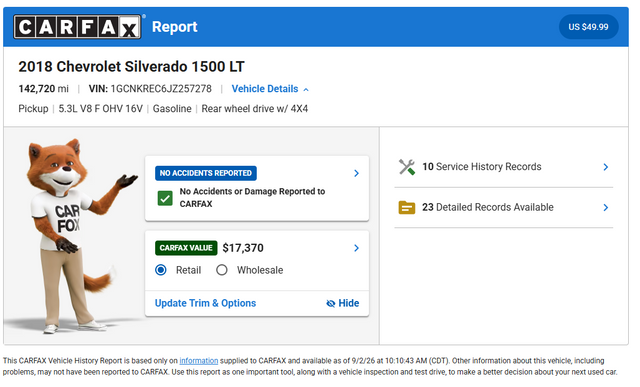Expand the 23 Detailed Records Available chevron
The height and width of the screenshot is (387, 640).
coord(606,208)
